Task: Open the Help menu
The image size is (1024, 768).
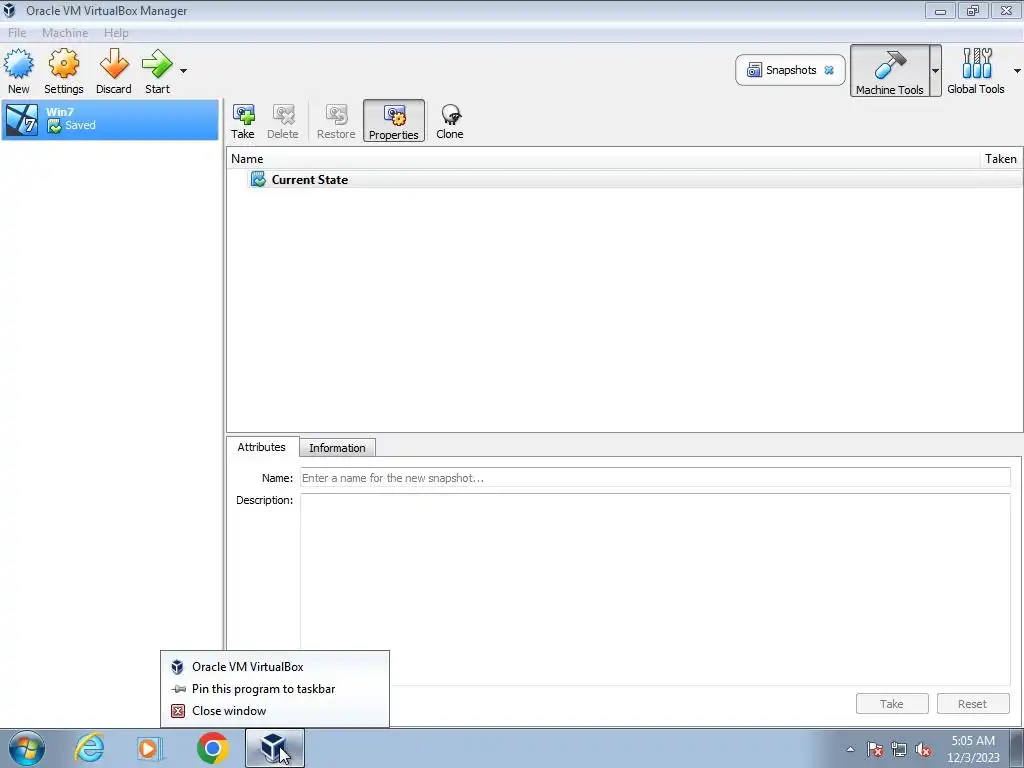Action: (x=116, y=33)
